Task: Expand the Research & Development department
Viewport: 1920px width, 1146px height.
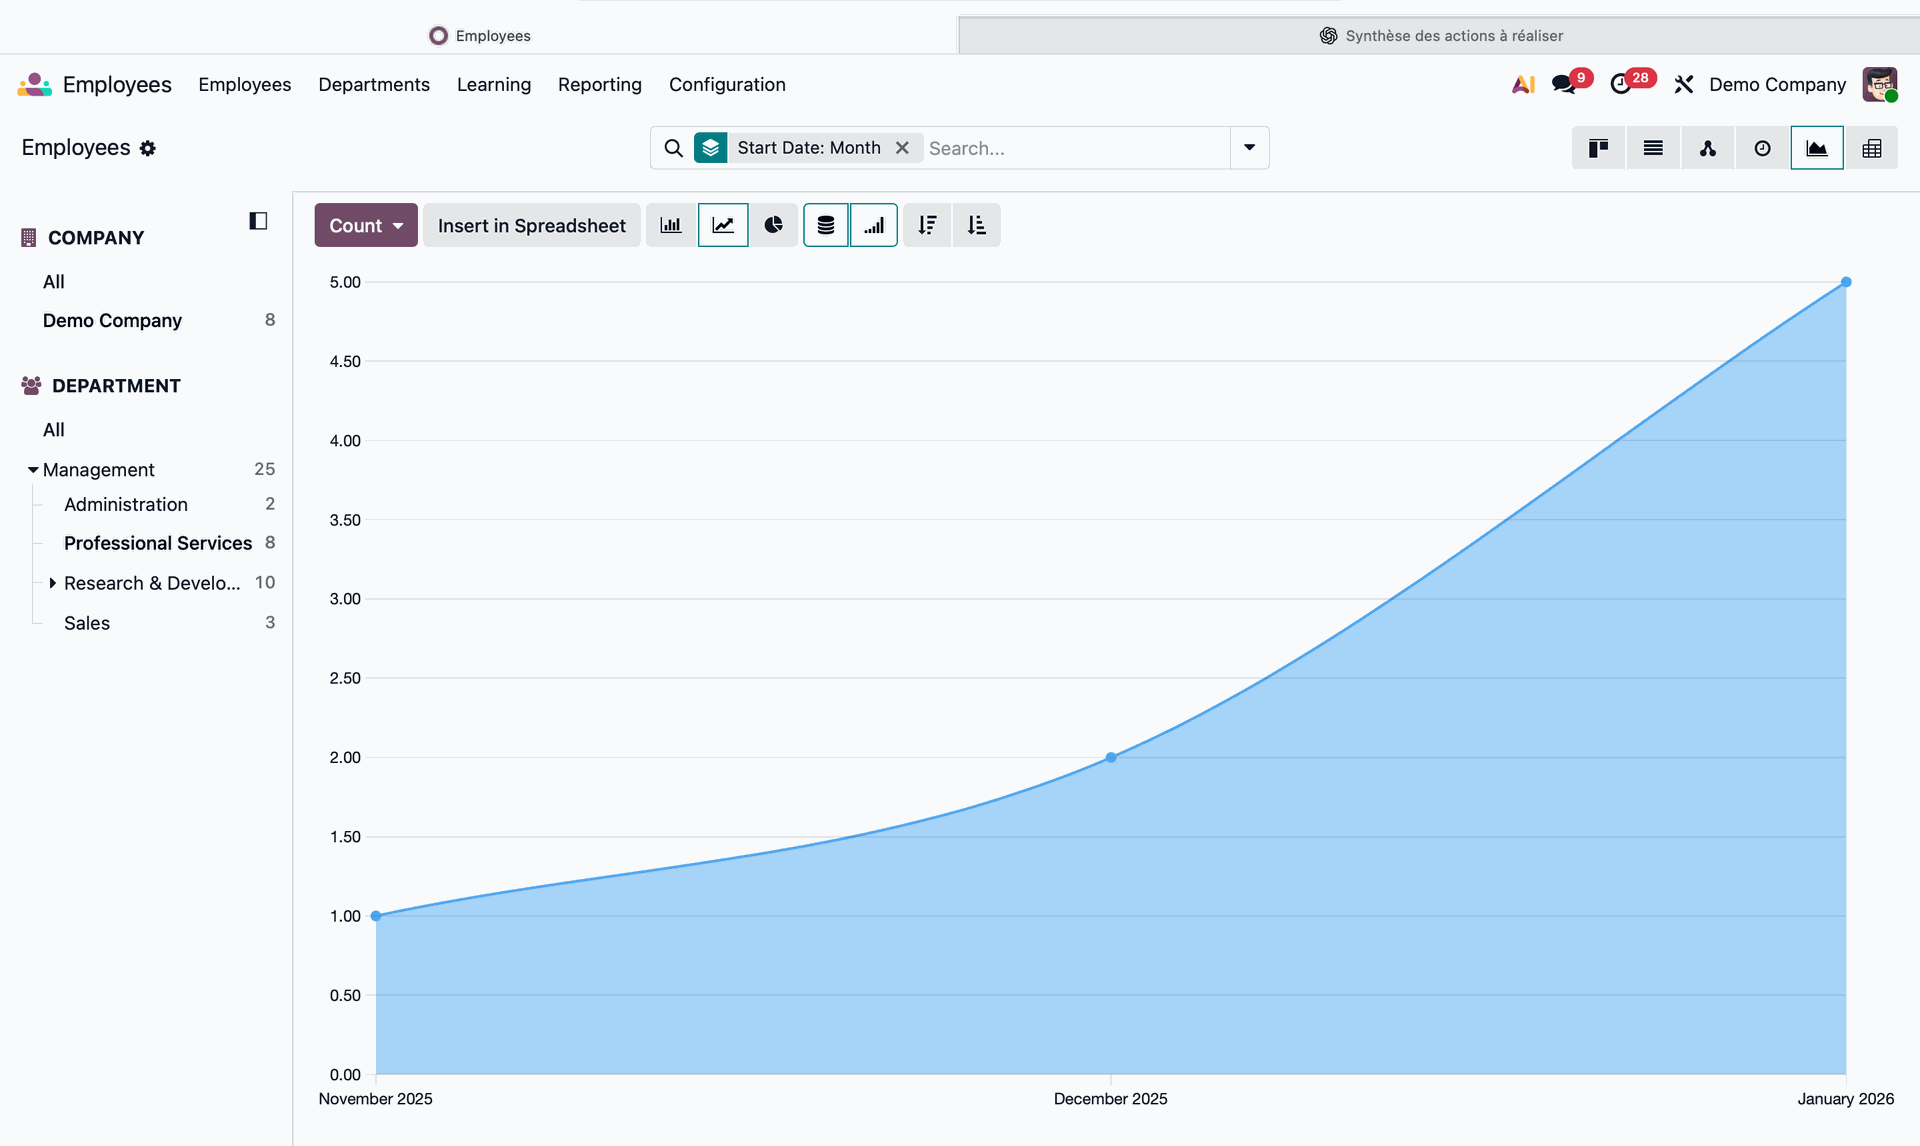Action: 52,583
